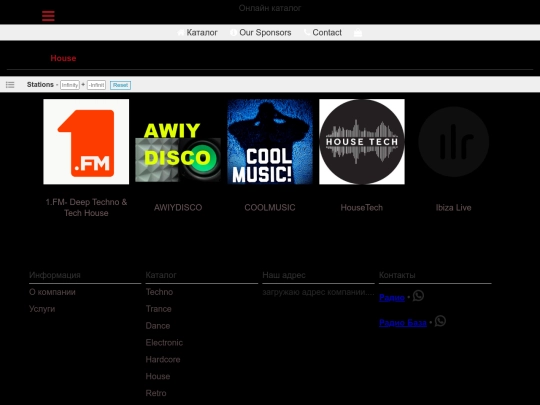540x405 pixels.
Task: Toggle the list view icon
Action: 10,85
